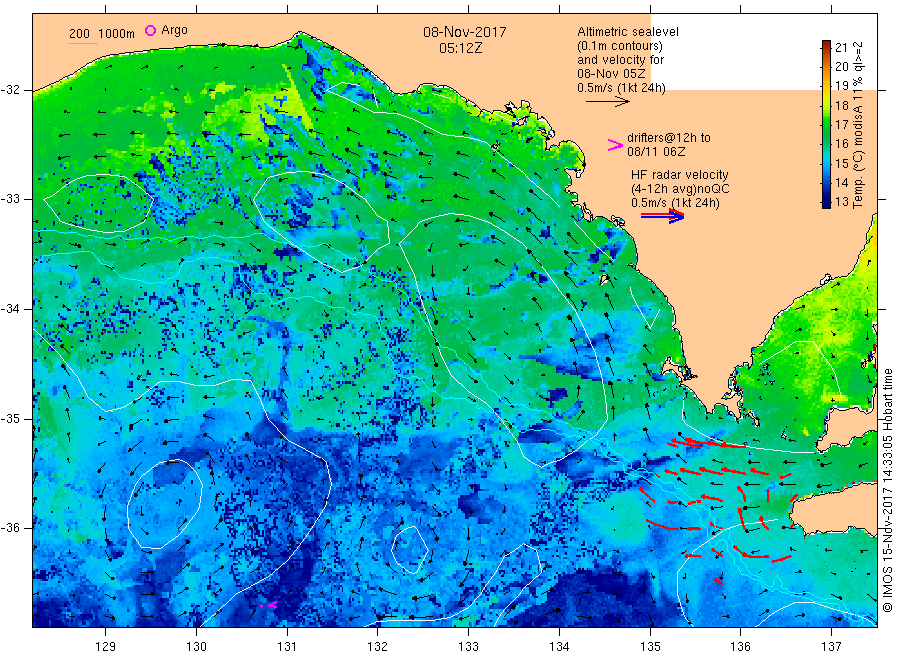This screenshot has height=660, width=900.
Task: Click the 17 label on temperature scale
Action: point(841,125)
